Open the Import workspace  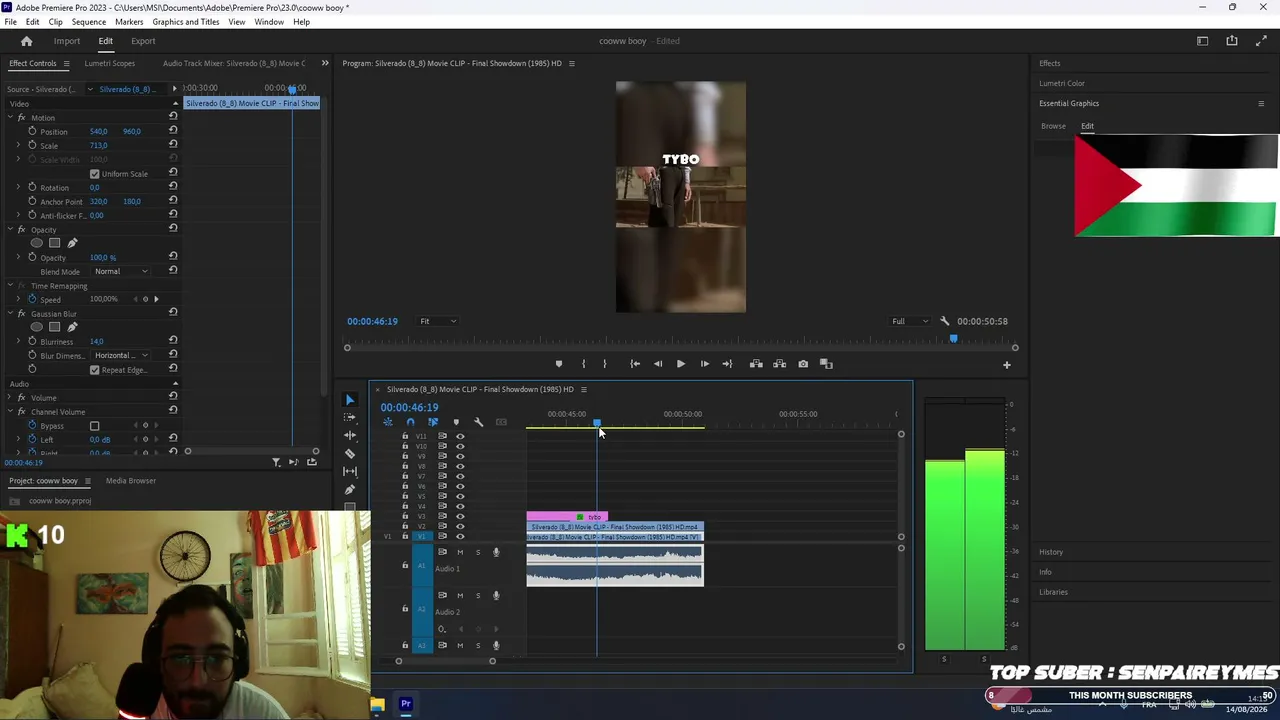click(x=67, y=41)
